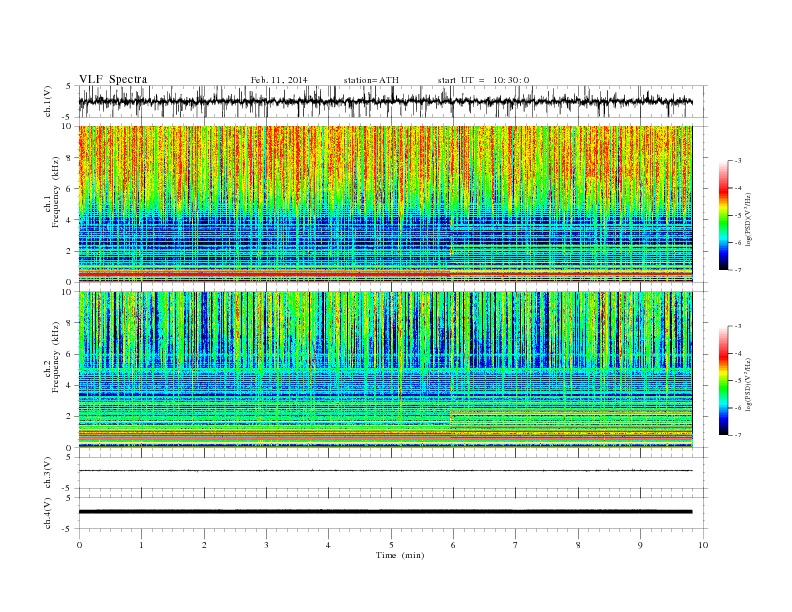Click the ch.1 frequency spectrogram panel
Image resolution: width=792 pixels, height=612 pixels.
click(385, 204)
